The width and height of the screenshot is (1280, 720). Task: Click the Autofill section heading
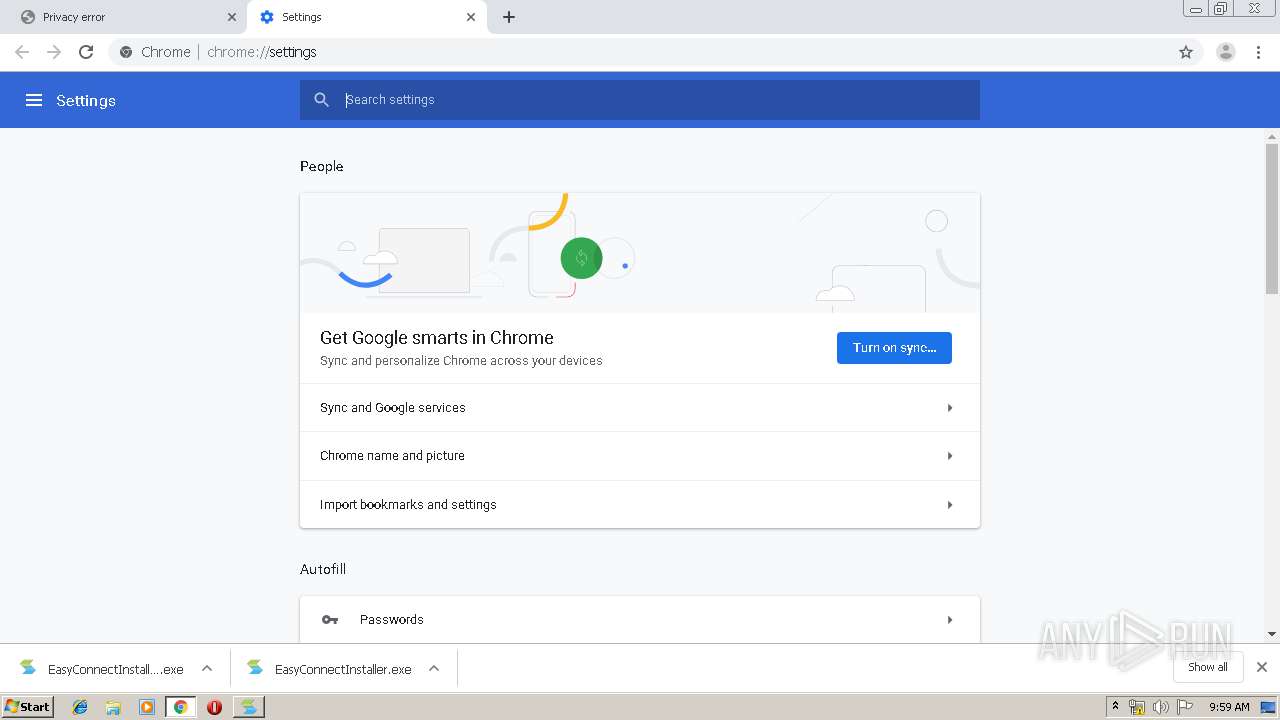(323, 569)
